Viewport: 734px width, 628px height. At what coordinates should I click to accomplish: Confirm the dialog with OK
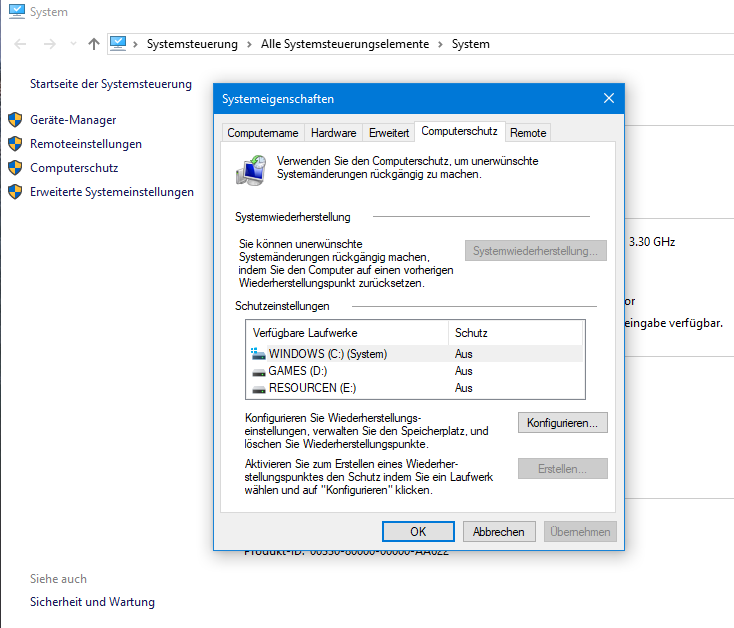click(418, 532)
